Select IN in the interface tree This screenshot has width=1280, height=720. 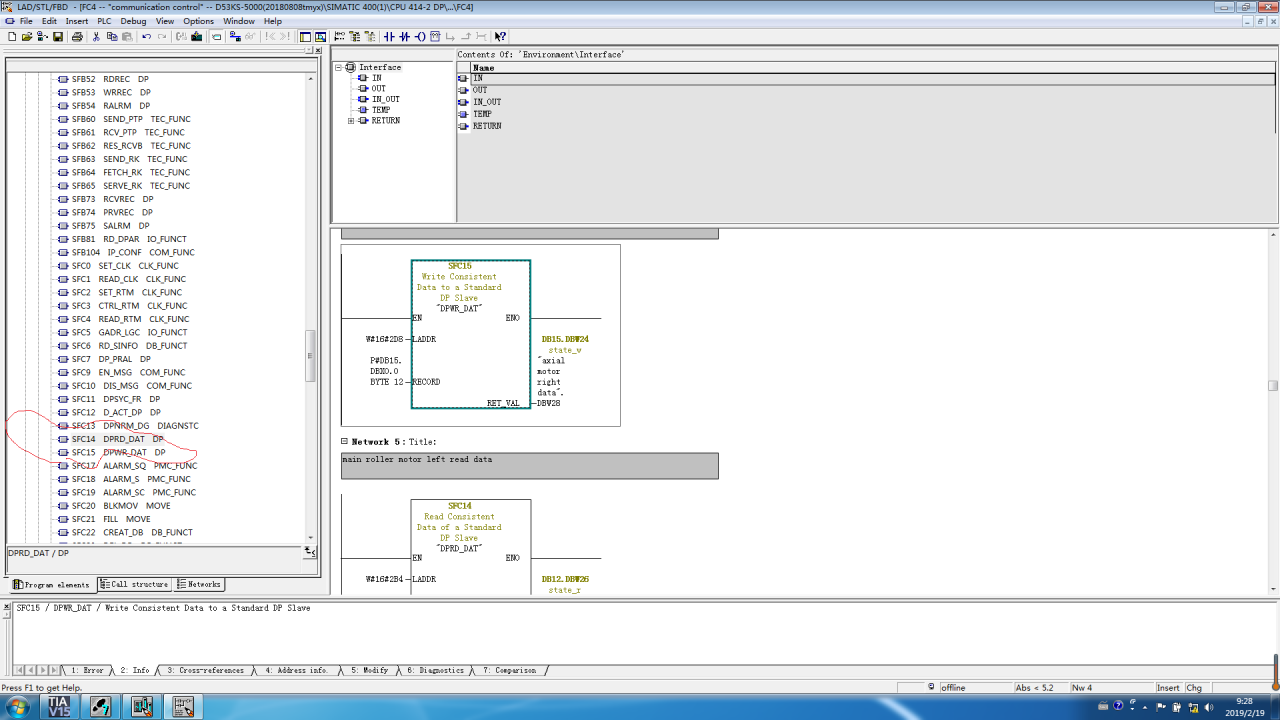[376, 78]
